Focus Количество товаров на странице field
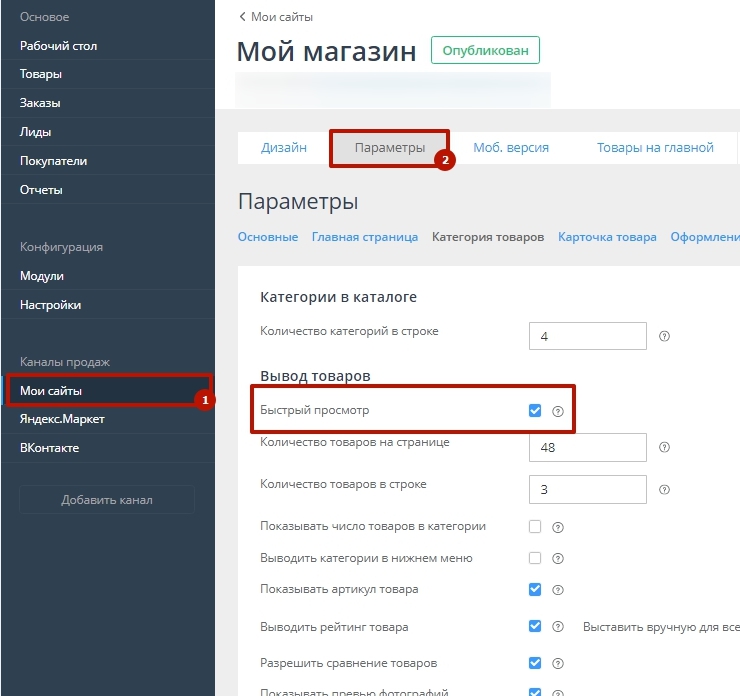The width and height of the screenshot is (740, 696). pos(588,447)
